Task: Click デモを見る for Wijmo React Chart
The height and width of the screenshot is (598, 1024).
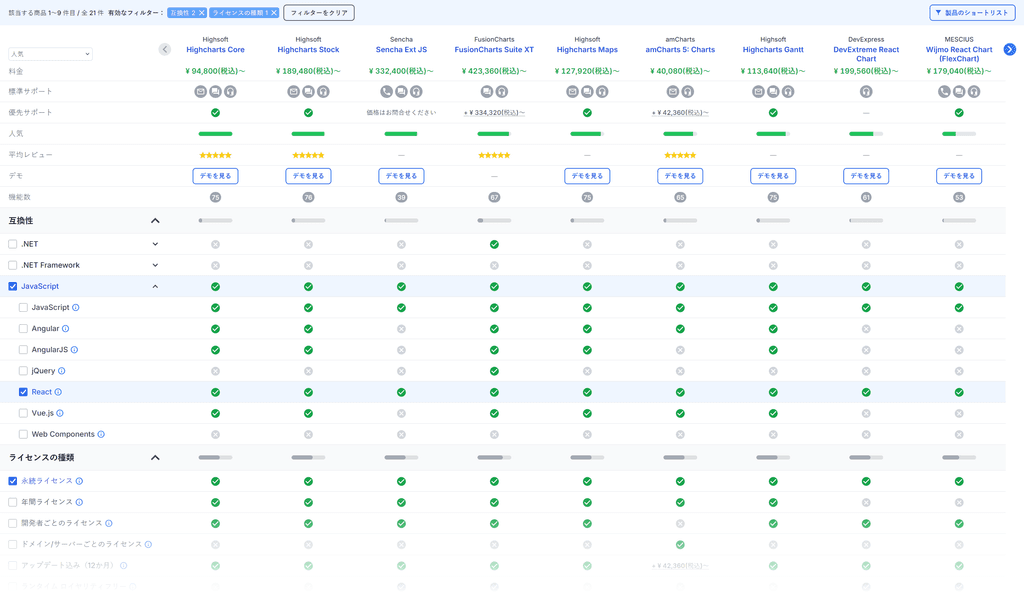Action: point(959,176)
